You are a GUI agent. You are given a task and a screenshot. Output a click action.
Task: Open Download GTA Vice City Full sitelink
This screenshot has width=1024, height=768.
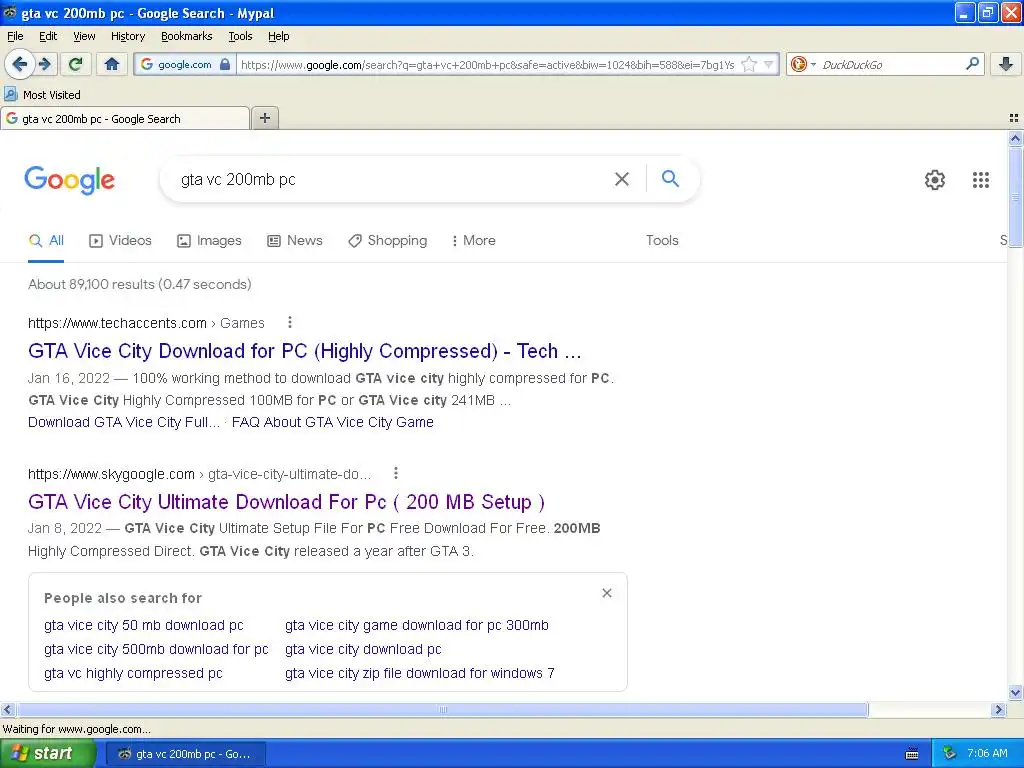click(x=123, y=422)
